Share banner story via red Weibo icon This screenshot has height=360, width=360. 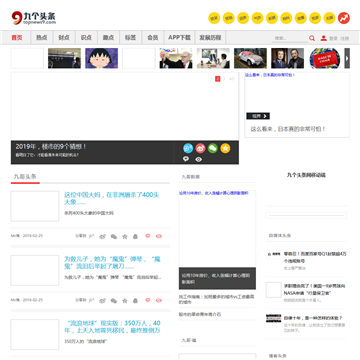200,148
